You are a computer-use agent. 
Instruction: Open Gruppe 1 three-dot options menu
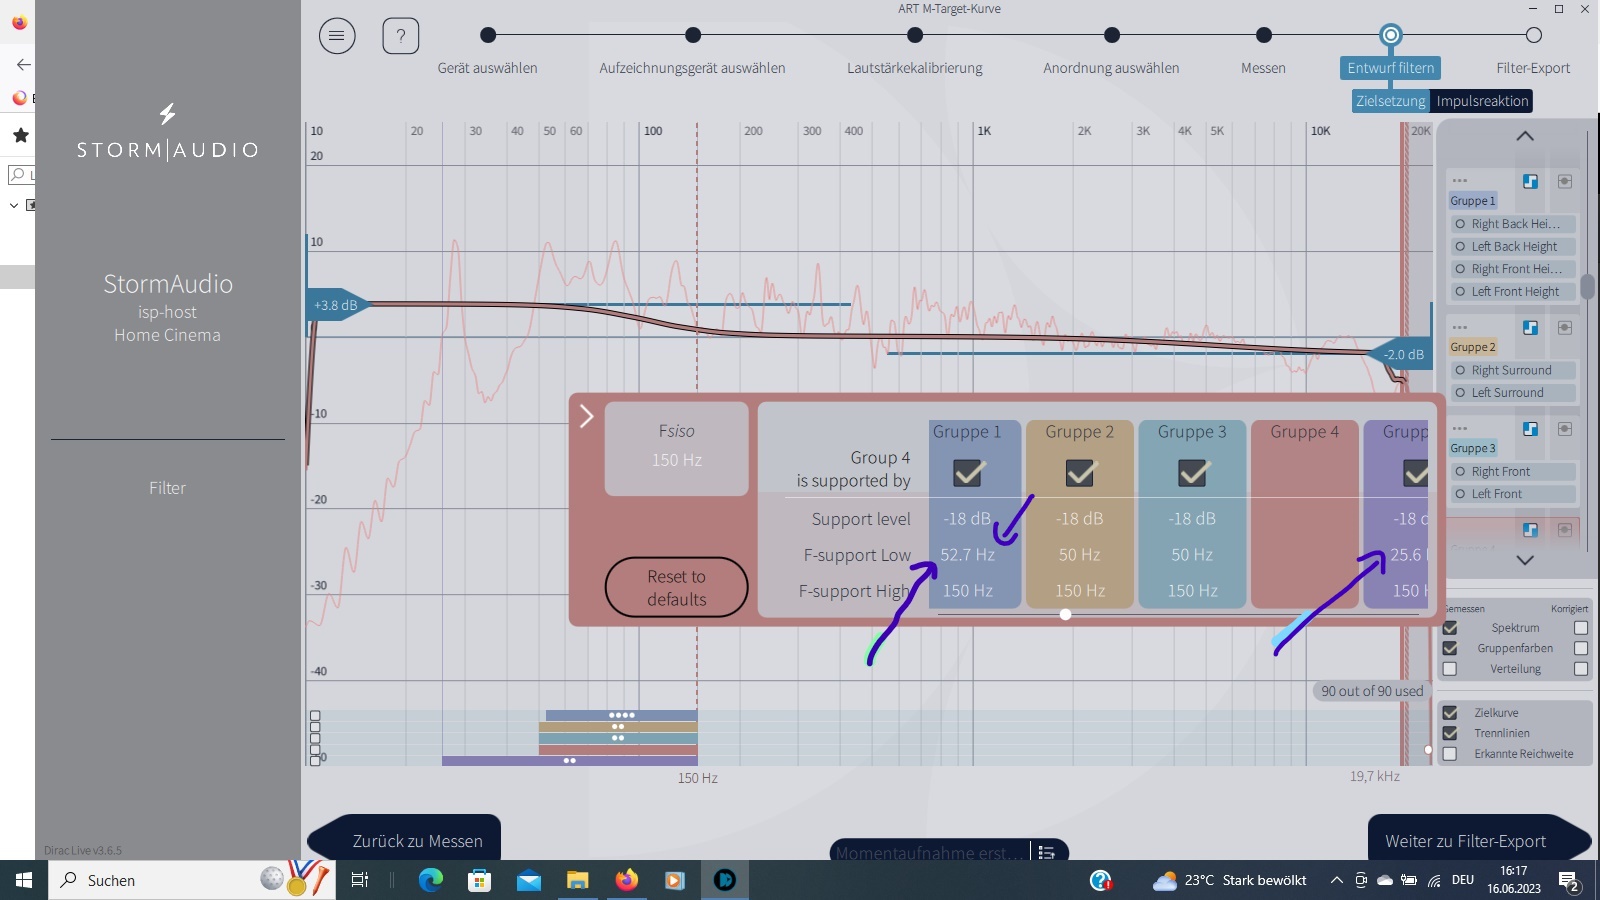pos(1460,181)
